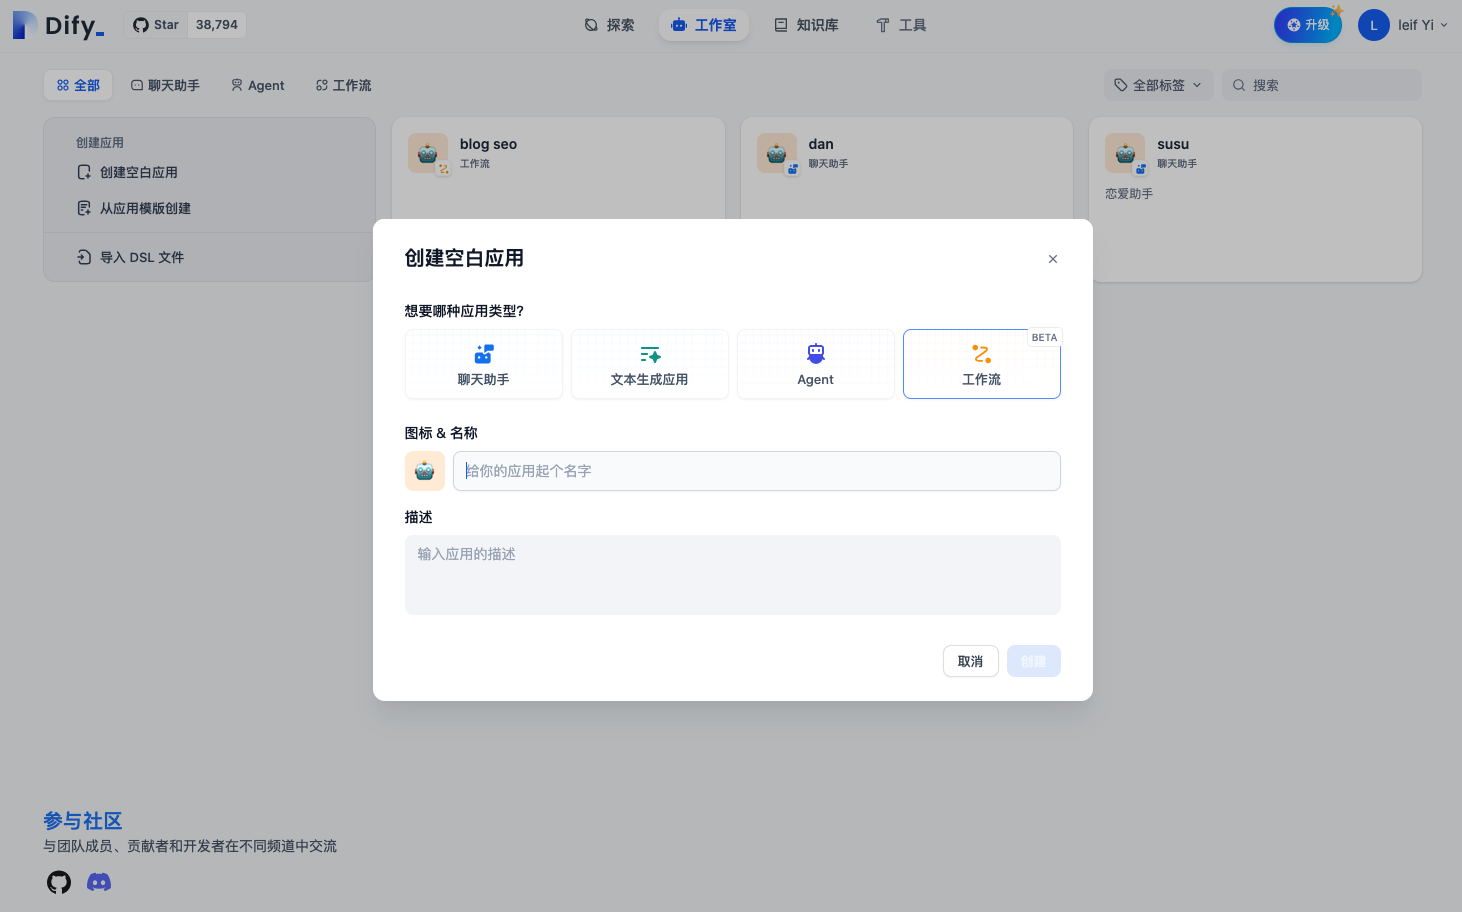
Task: Click the Dify logo
Action: 58,25
